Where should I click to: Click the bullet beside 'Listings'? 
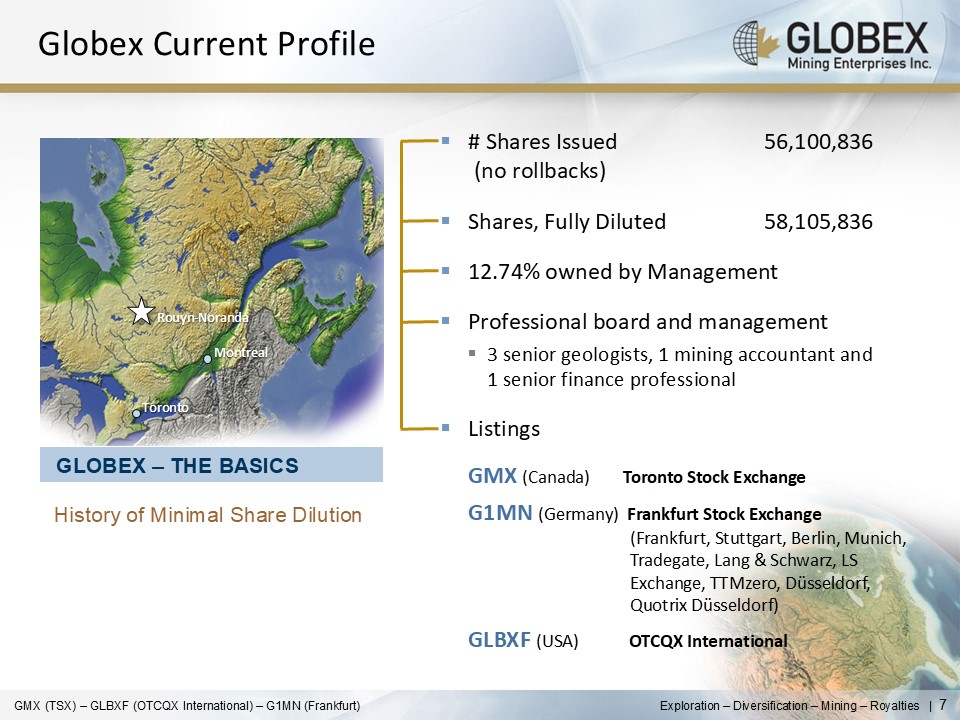(446, 429)
